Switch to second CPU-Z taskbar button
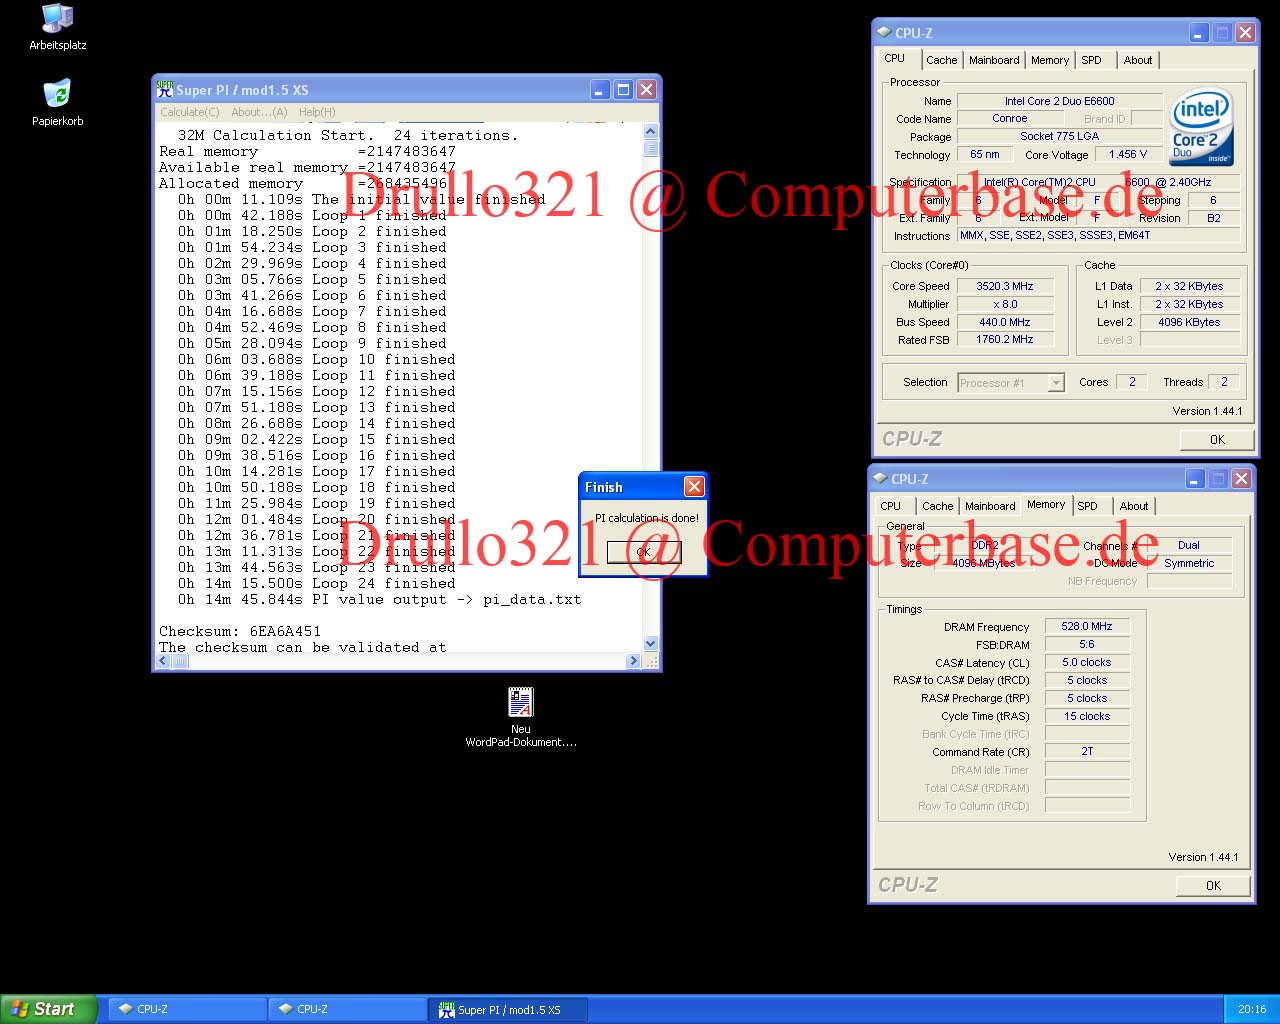The image size is (1280, 1024). pos(346,1009)
